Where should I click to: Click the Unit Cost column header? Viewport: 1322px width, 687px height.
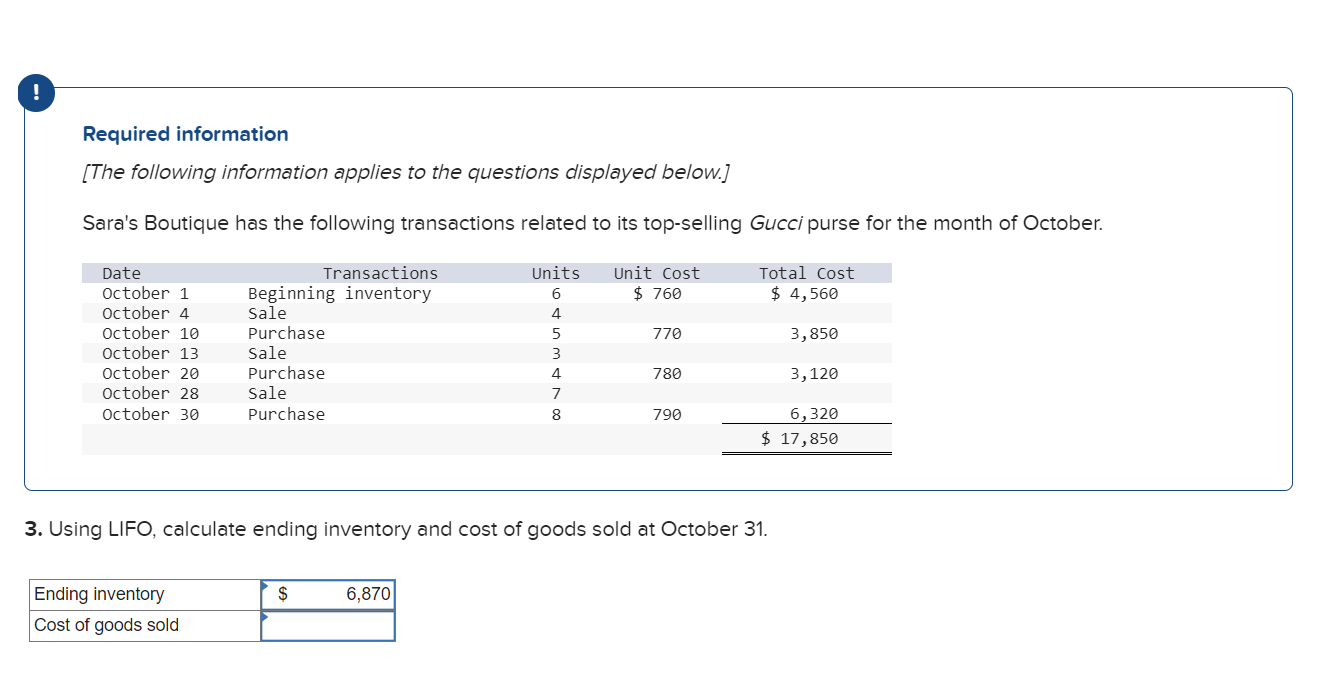tap(655, 272)
